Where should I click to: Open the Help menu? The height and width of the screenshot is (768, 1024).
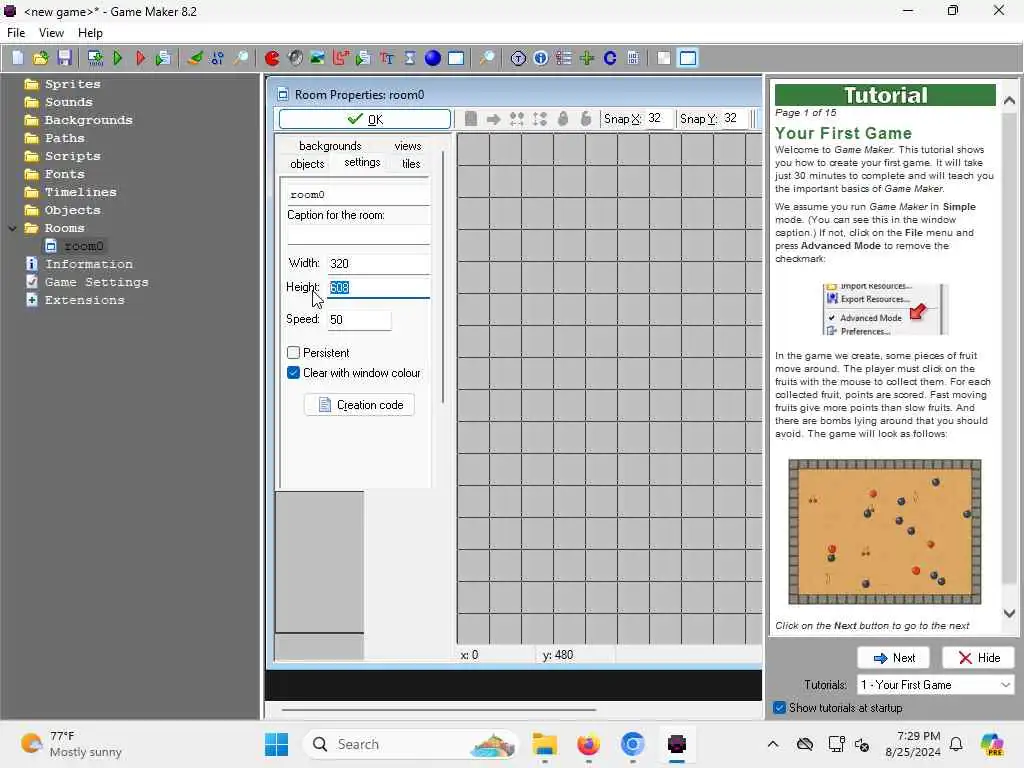tap(90, 33)
